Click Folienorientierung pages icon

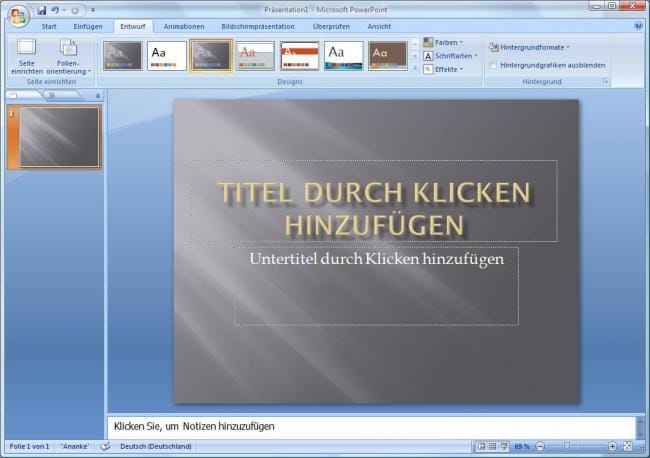(68, 48)
